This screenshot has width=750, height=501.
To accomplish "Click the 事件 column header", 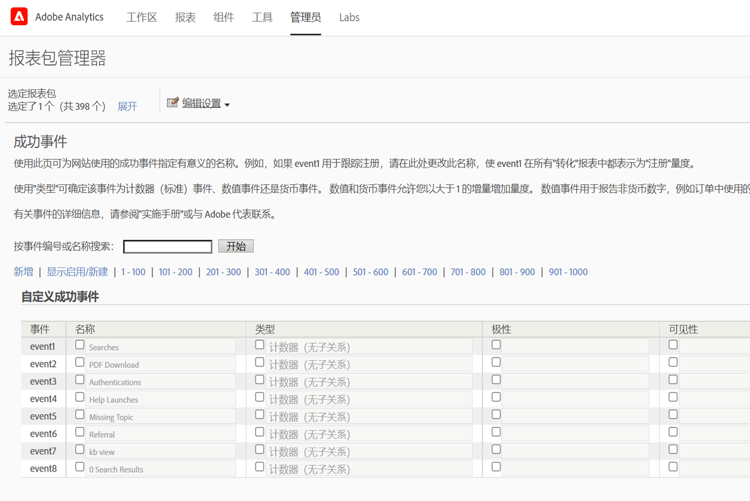I will click(40, 329).
